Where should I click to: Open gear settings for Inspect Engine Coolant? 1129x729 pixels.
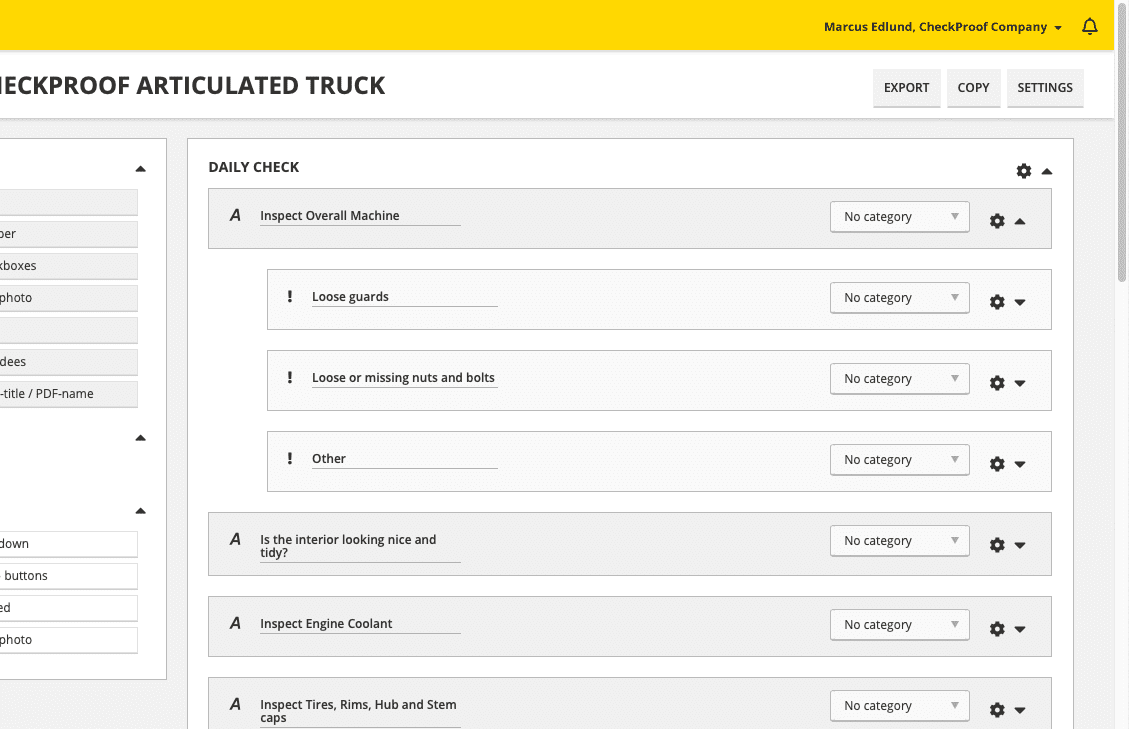[x=996, y=628]
